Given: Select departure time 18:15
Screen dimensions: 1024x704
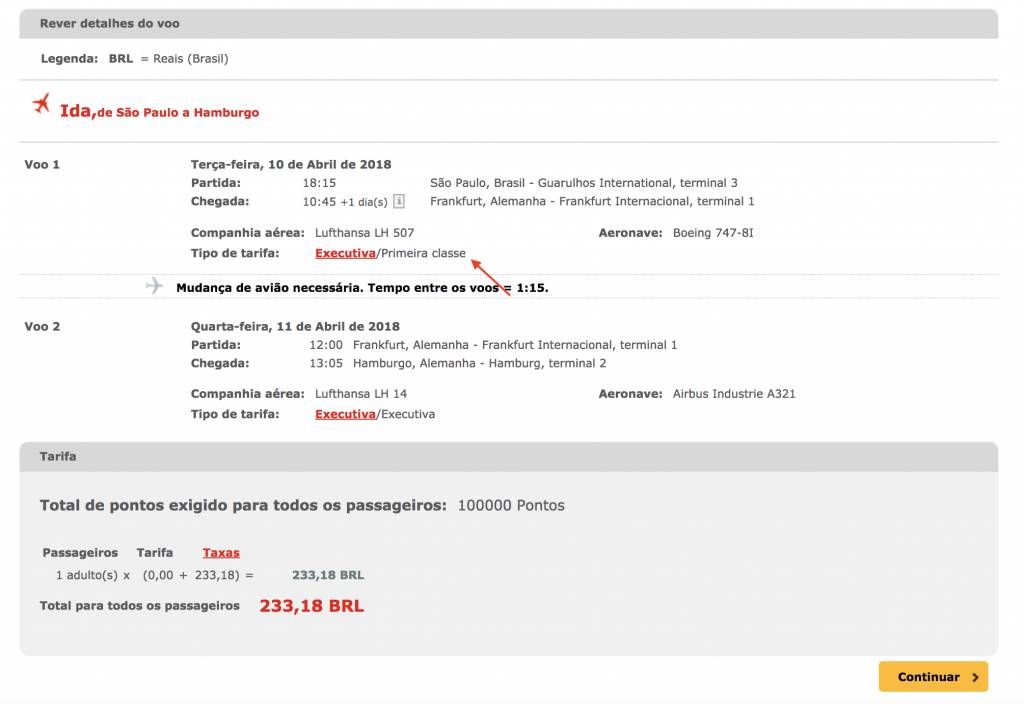Looking at the screenshot, I should (319, 183).
